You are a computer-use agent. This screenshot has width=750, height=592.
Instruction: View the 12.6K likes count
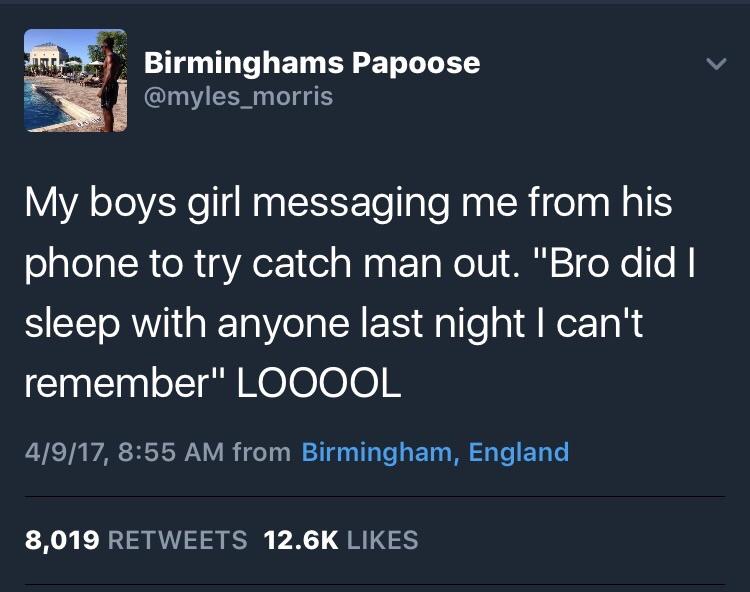click(300, 540)
